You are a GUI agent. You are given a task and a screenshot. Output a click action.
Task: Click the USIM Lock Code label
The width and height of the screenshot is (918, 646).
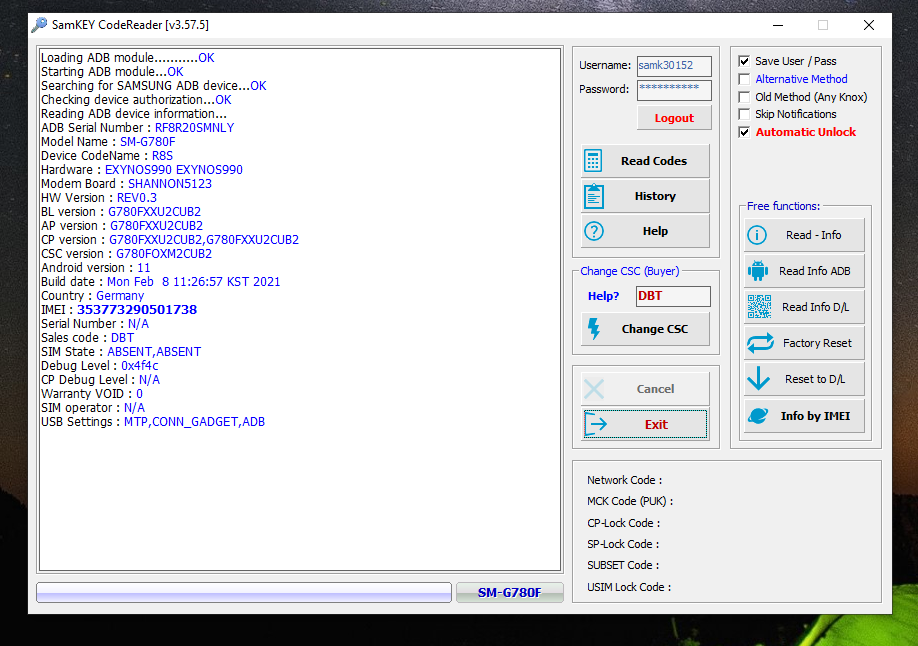point(629,587)
